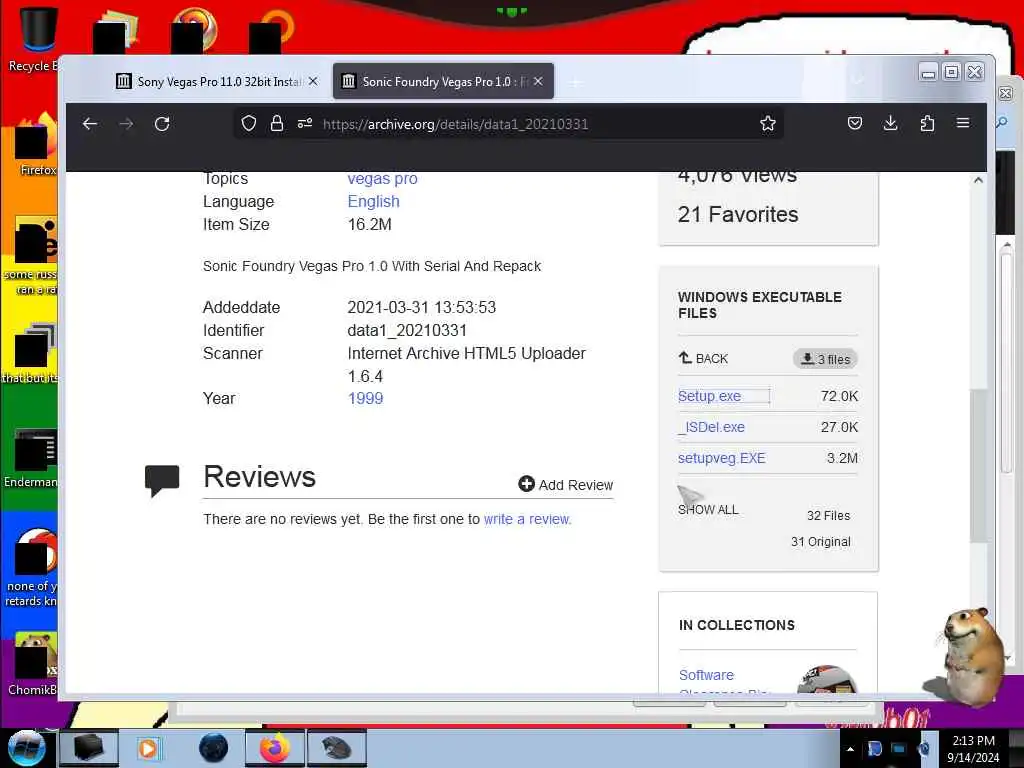1024x768 pixels.
Task: Close the Sony Vegas Pro 11.0 tab
Action: pos(313,81)
